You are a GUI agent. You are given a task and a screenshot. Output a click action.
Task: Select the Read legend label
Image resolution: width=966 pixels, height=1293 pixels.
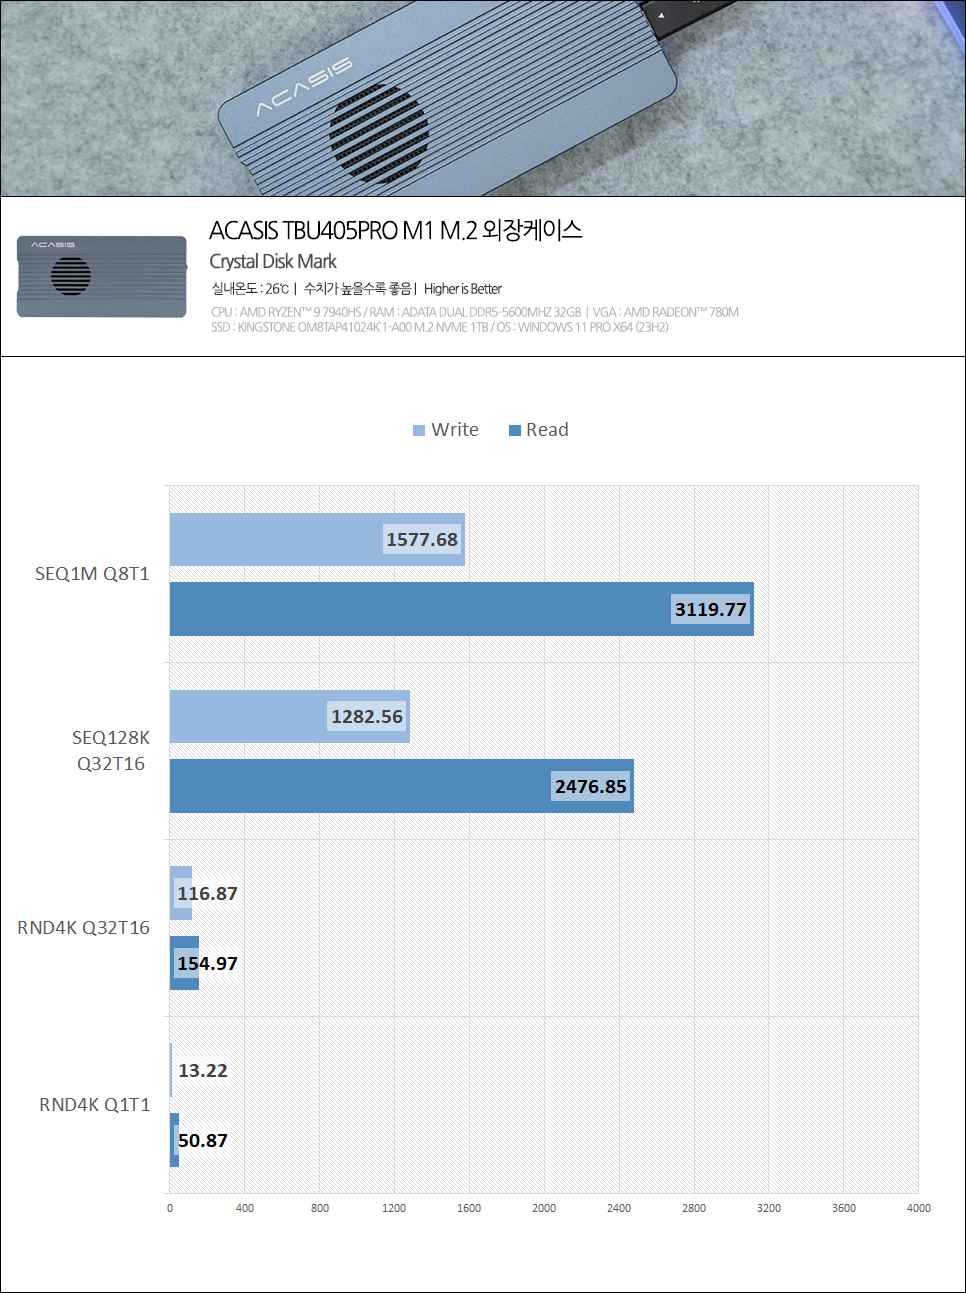[x=547, y=430]
